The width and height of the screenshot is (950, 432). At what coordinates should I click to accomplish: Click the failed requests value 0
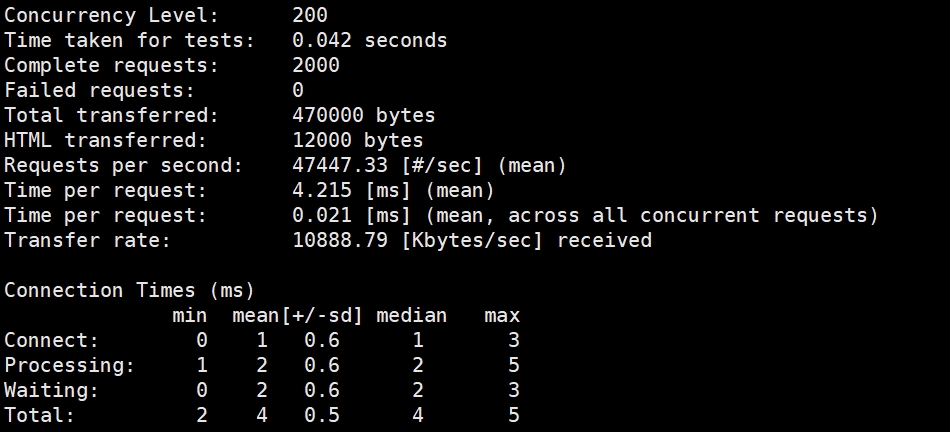tap(298, 90)
